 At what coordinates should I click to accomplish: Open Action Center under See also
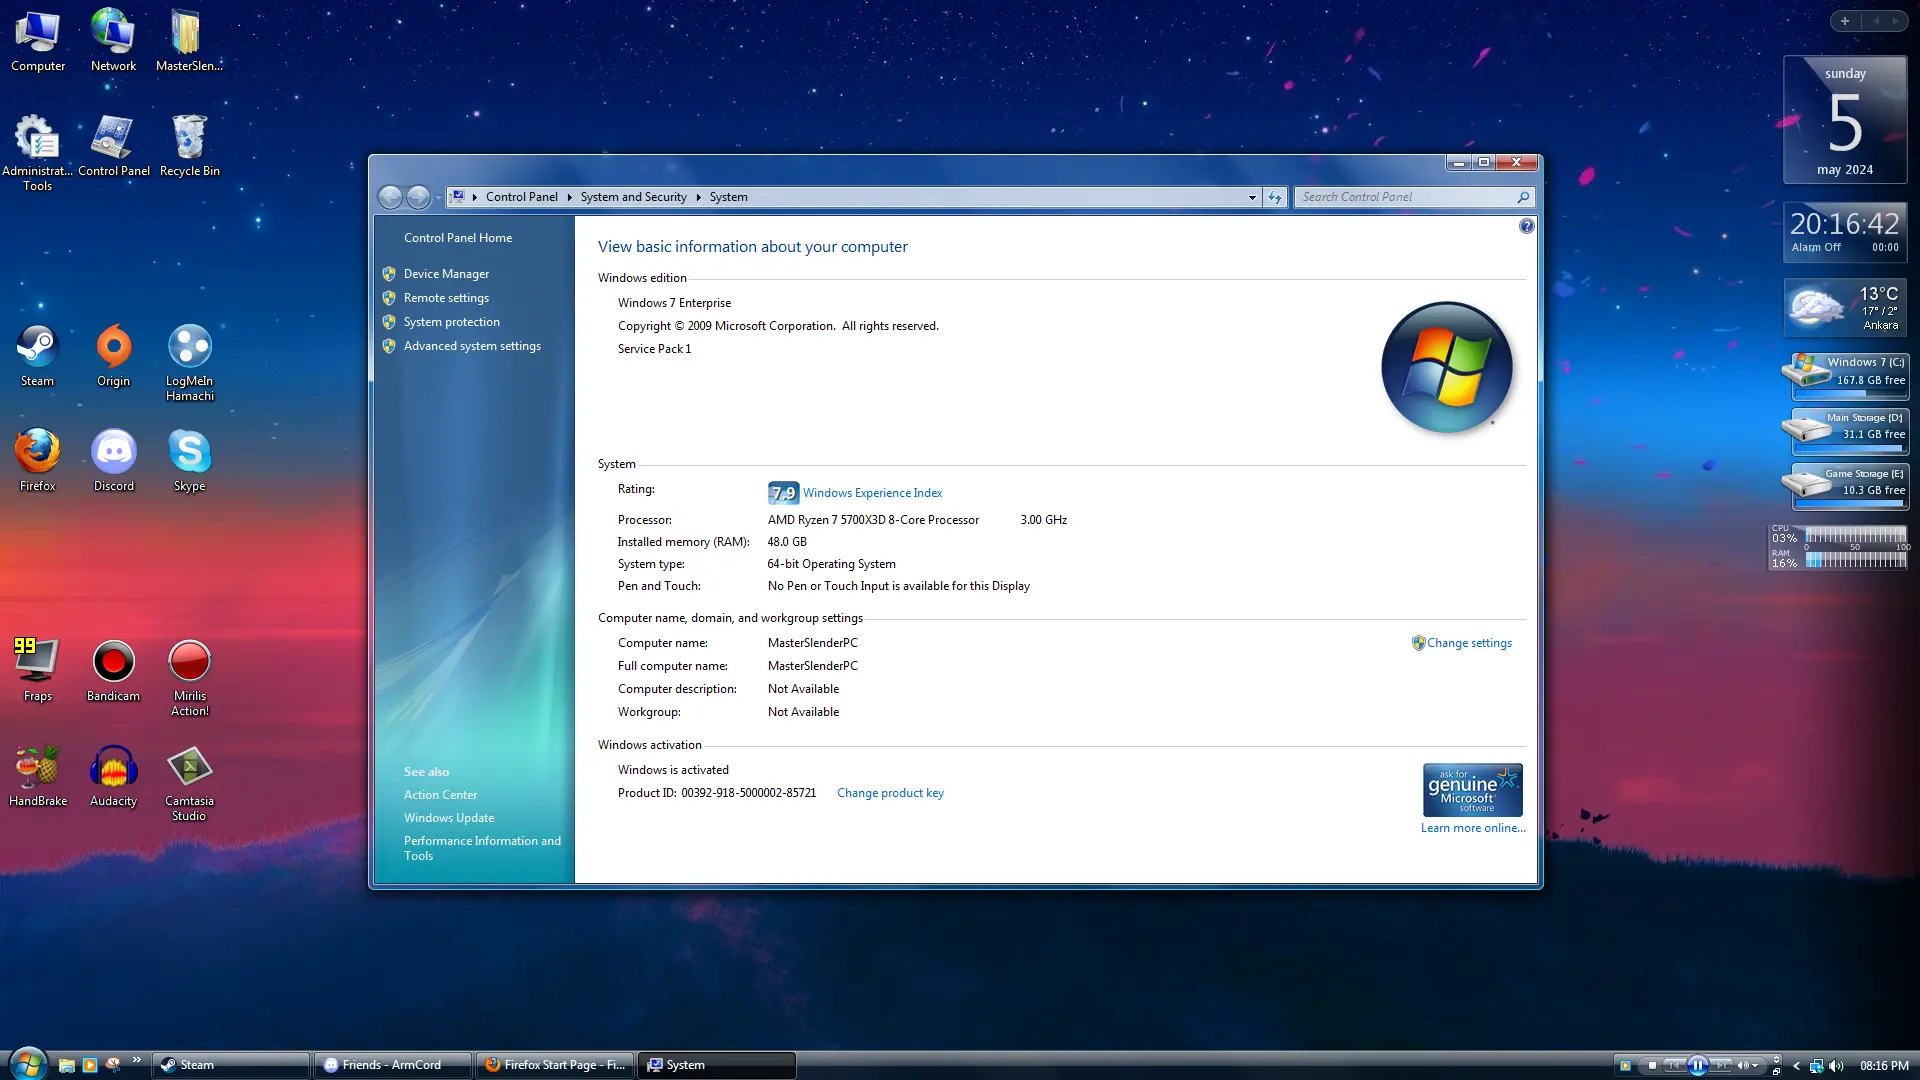click(x=440, y=795)
